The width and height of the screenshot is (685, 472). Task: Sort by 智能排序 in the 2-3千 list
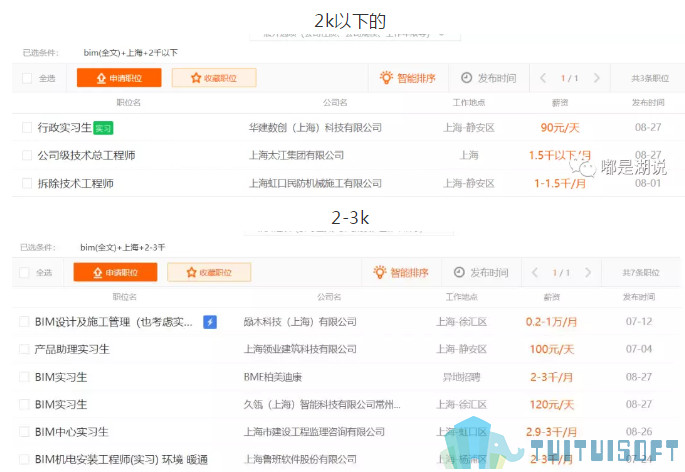pos(401,272)
